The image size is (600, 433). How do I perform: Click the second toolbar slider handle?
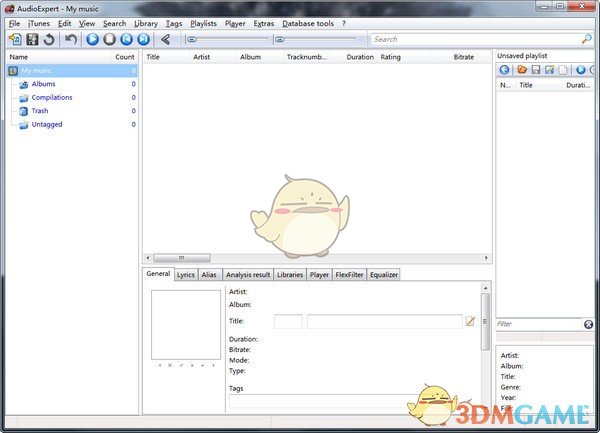pyautogui.click(x=280, y=39)
